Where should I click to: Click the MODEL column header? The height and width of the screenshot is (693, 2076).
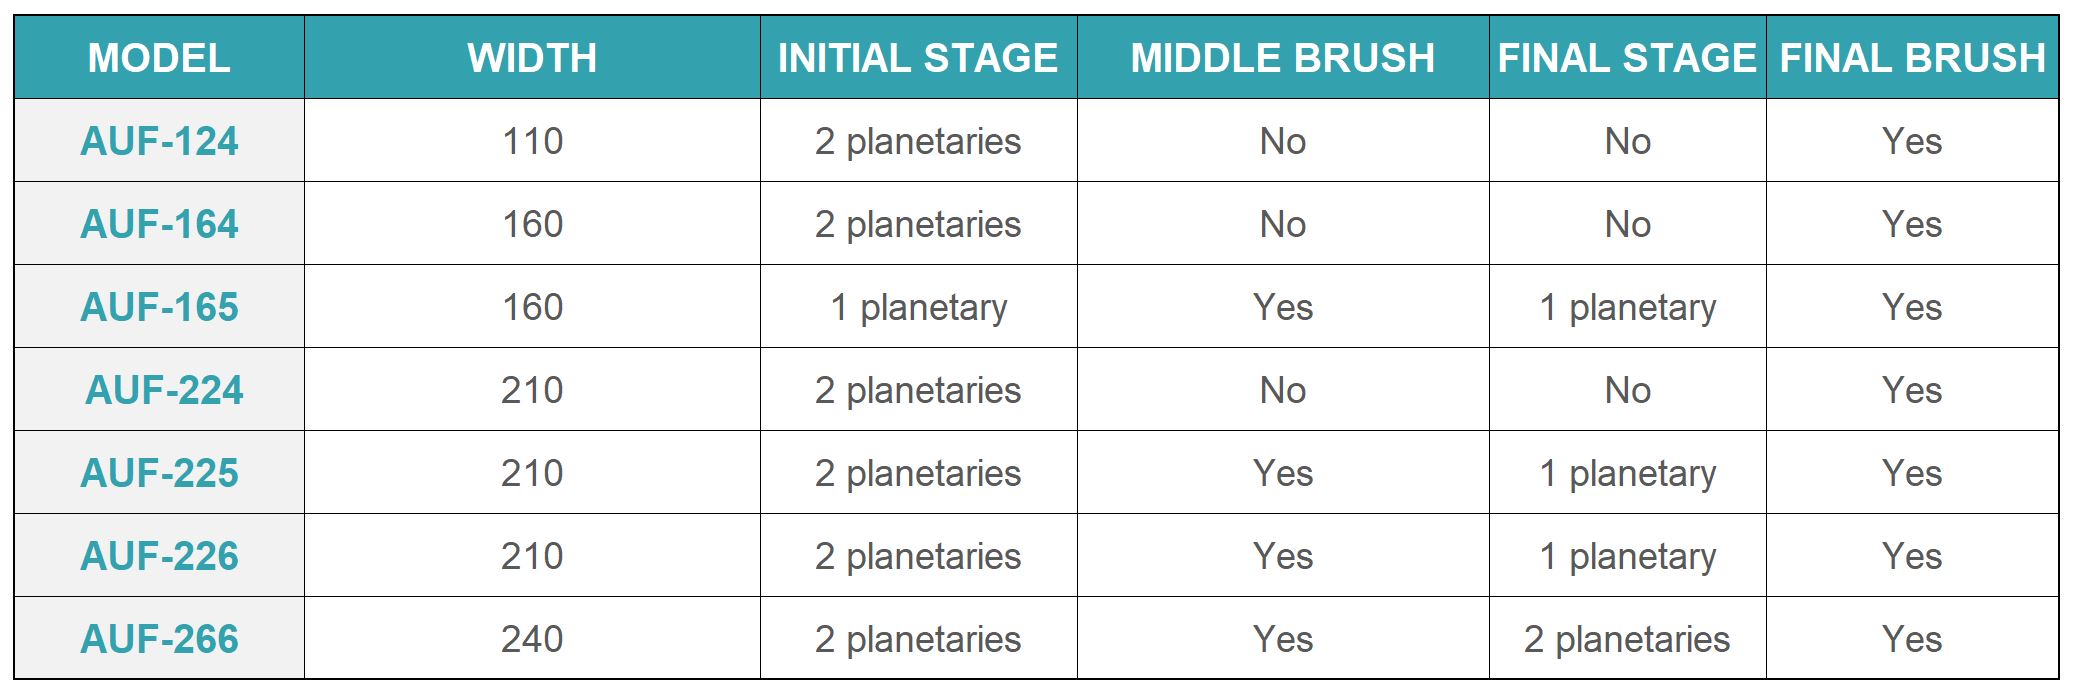point(159,58)
